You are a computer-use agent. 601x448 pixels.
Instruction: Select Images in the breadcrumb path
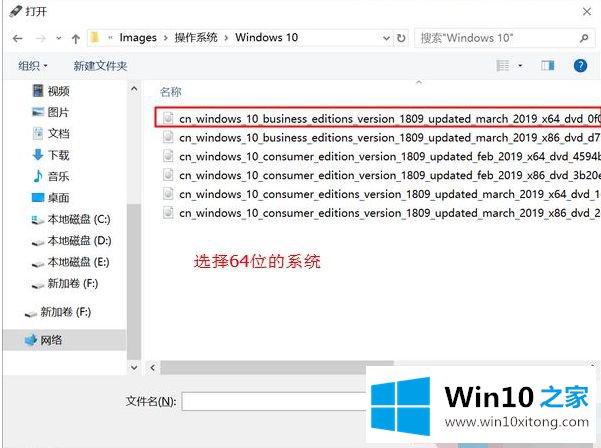coord(138,38)
